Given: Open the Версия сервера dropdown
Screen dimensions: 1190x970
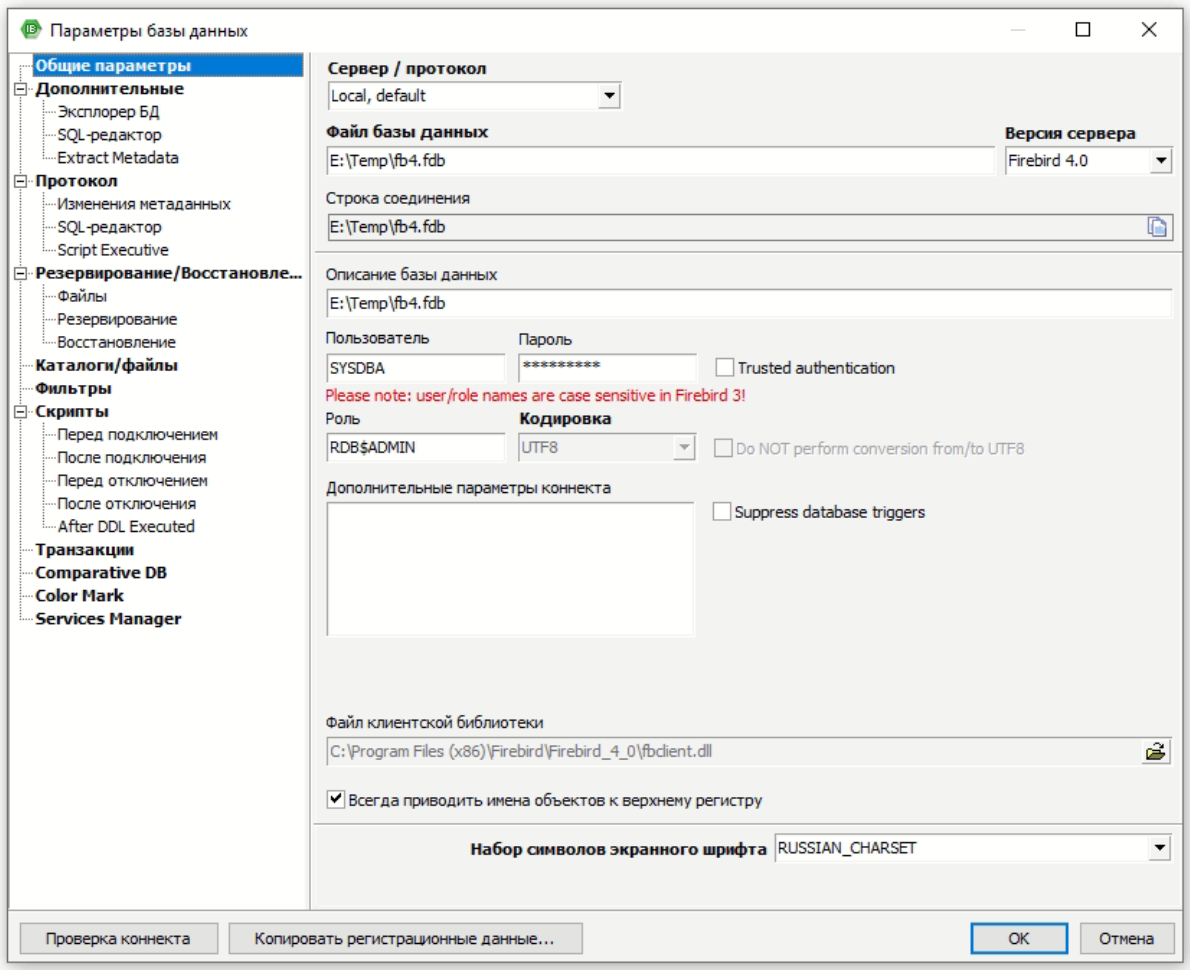Looking at the screenshot, I should [x=1160, y=161].
